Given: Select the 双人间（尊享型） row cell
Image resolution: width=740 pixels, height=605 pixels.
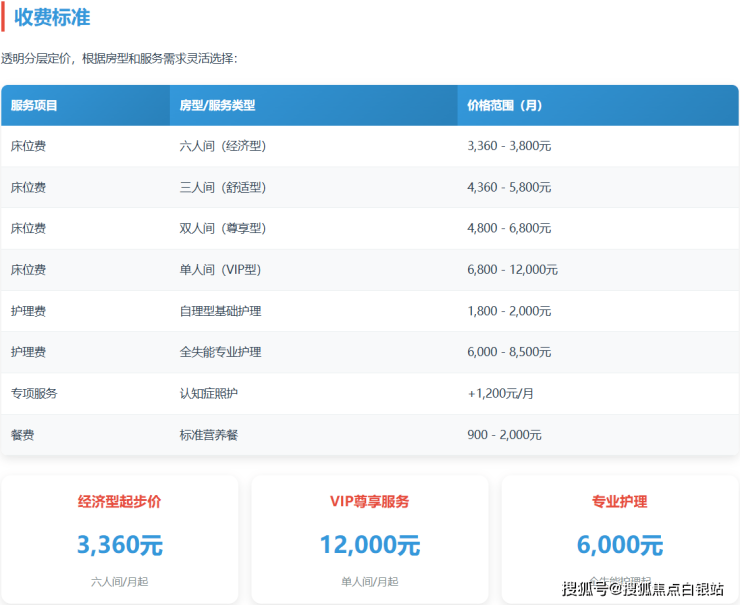Looking at the screenshot, I should click(222, 228).
